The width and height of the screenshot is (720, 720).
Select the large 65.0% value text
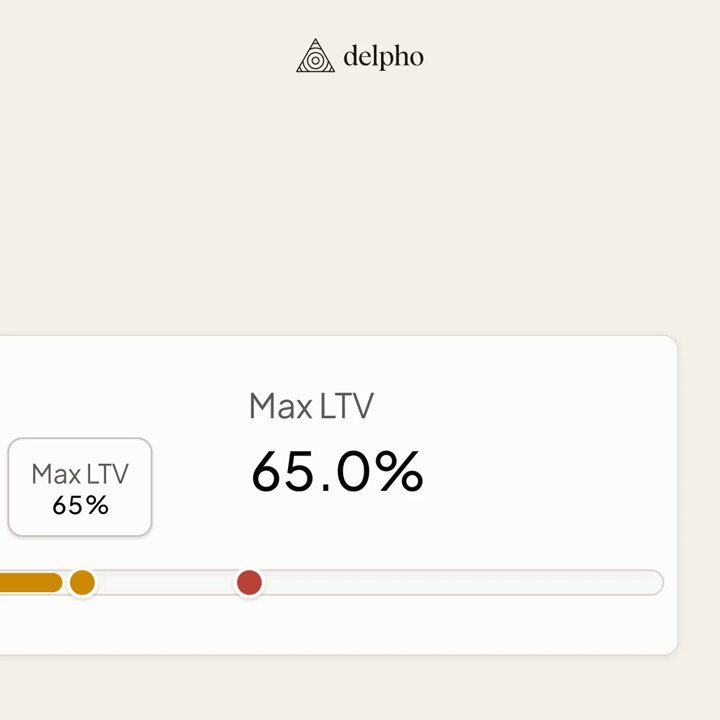[x=337, y=471]
